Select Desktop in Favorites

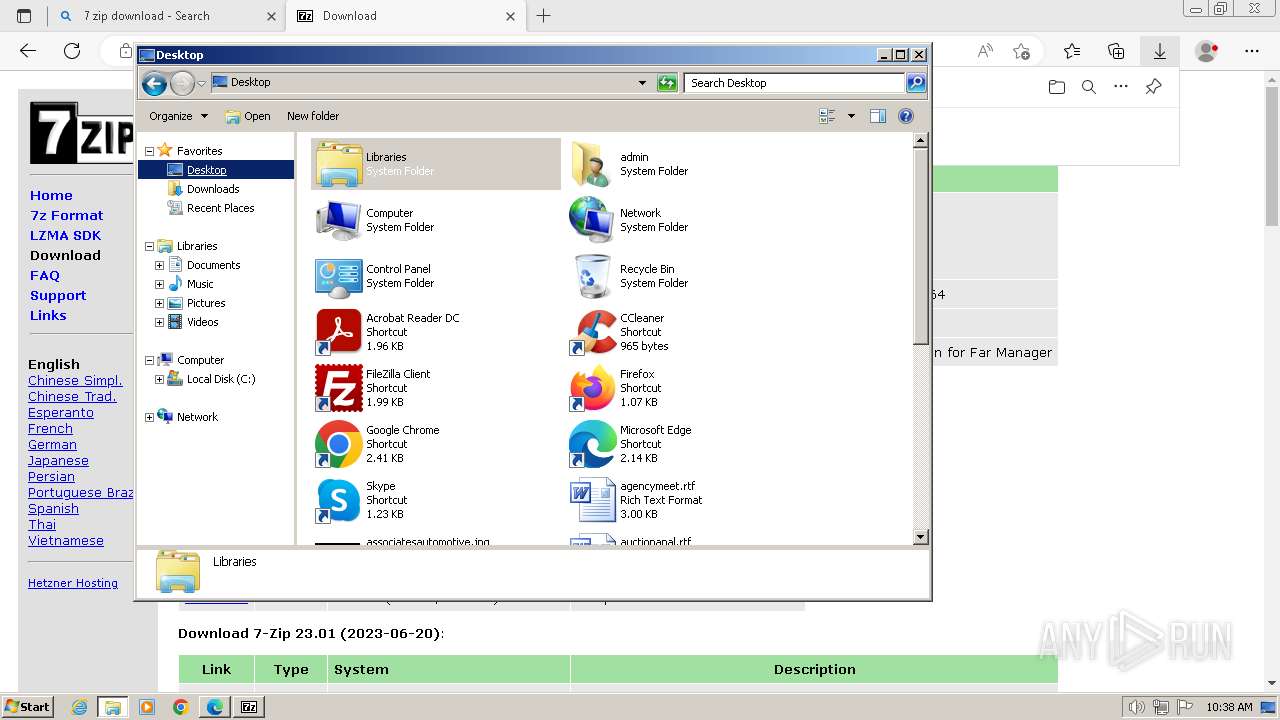206,170
